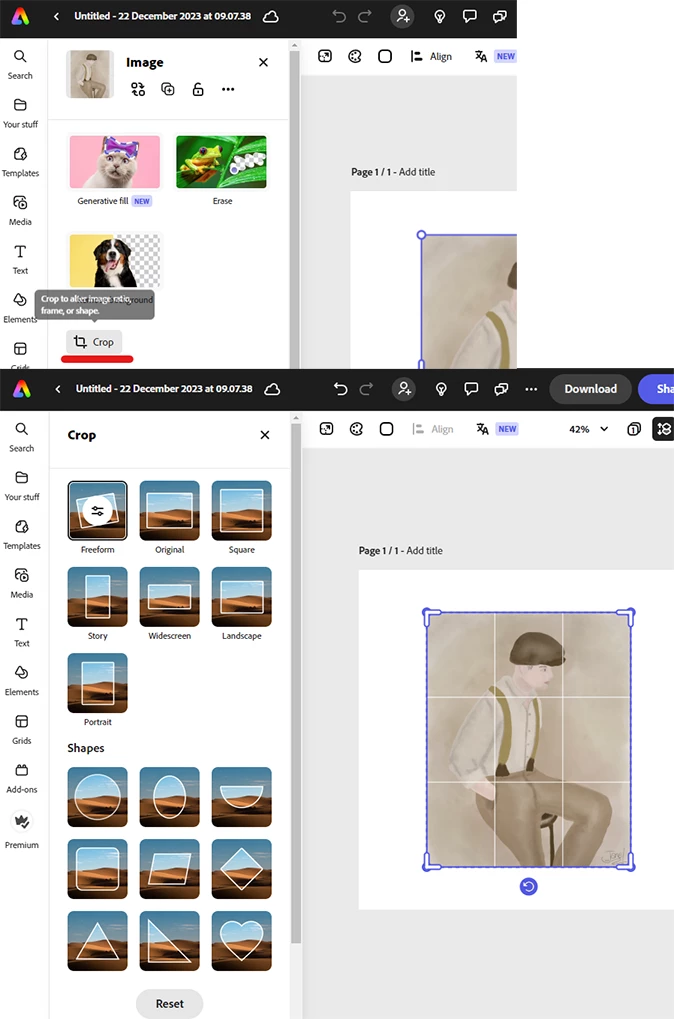
Task: Choose the circle crop shape
Action: click(97, 797)
